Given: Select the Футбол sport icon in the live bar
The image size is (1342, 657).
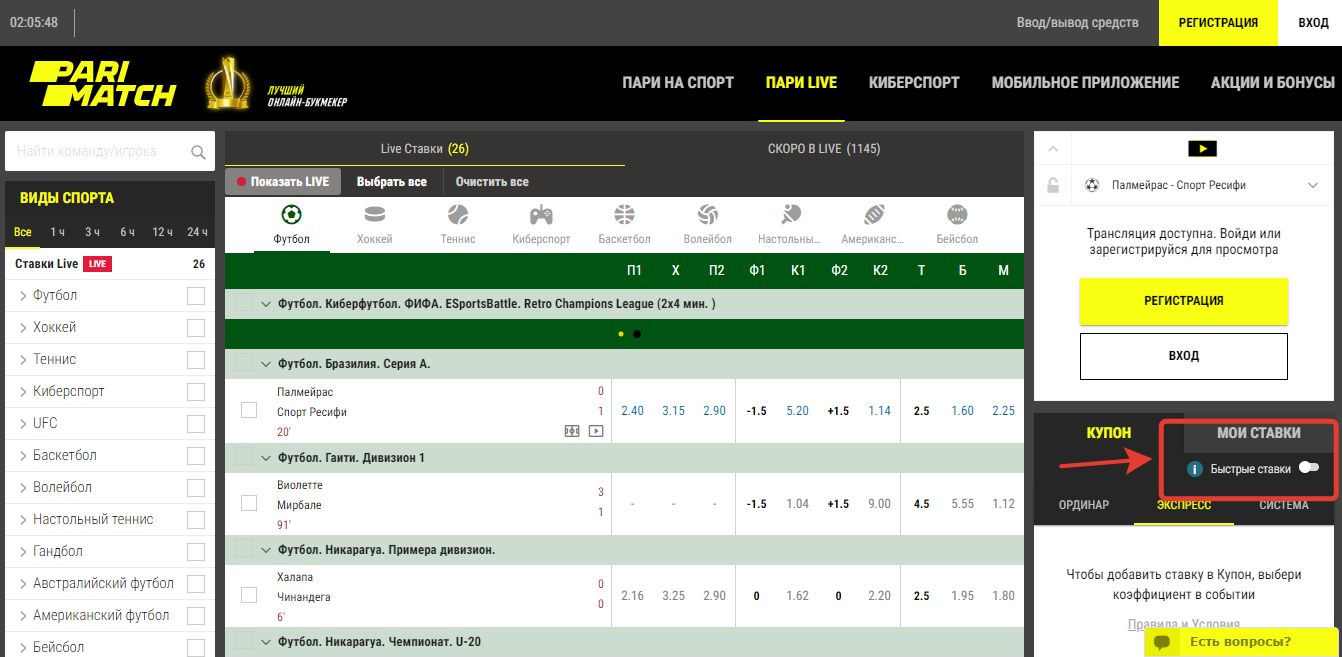Looking at the screenshot, I should point(292,214).
